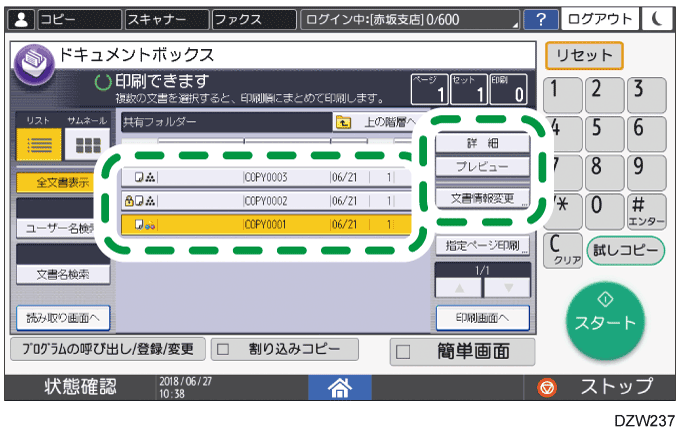Open 指定ページ印刷 button
This screenshot has width=679, height=431.
482,246
